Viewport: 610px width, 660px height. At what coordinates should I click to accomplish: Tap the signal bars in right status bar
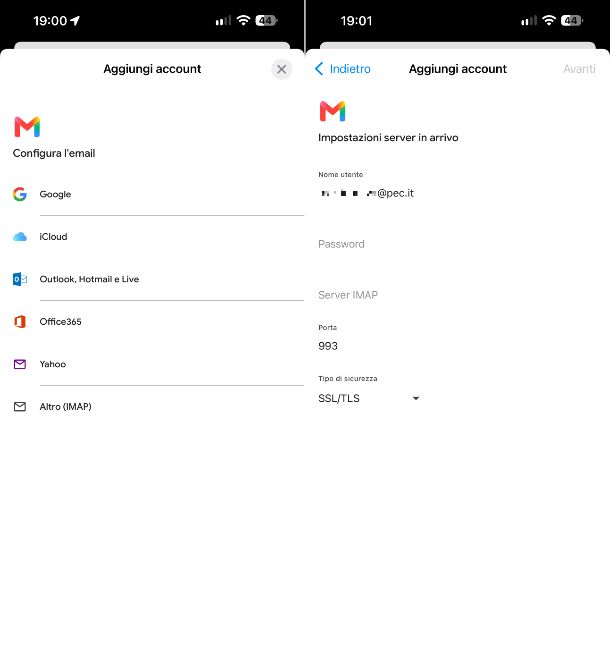click(x=529, y=20)
